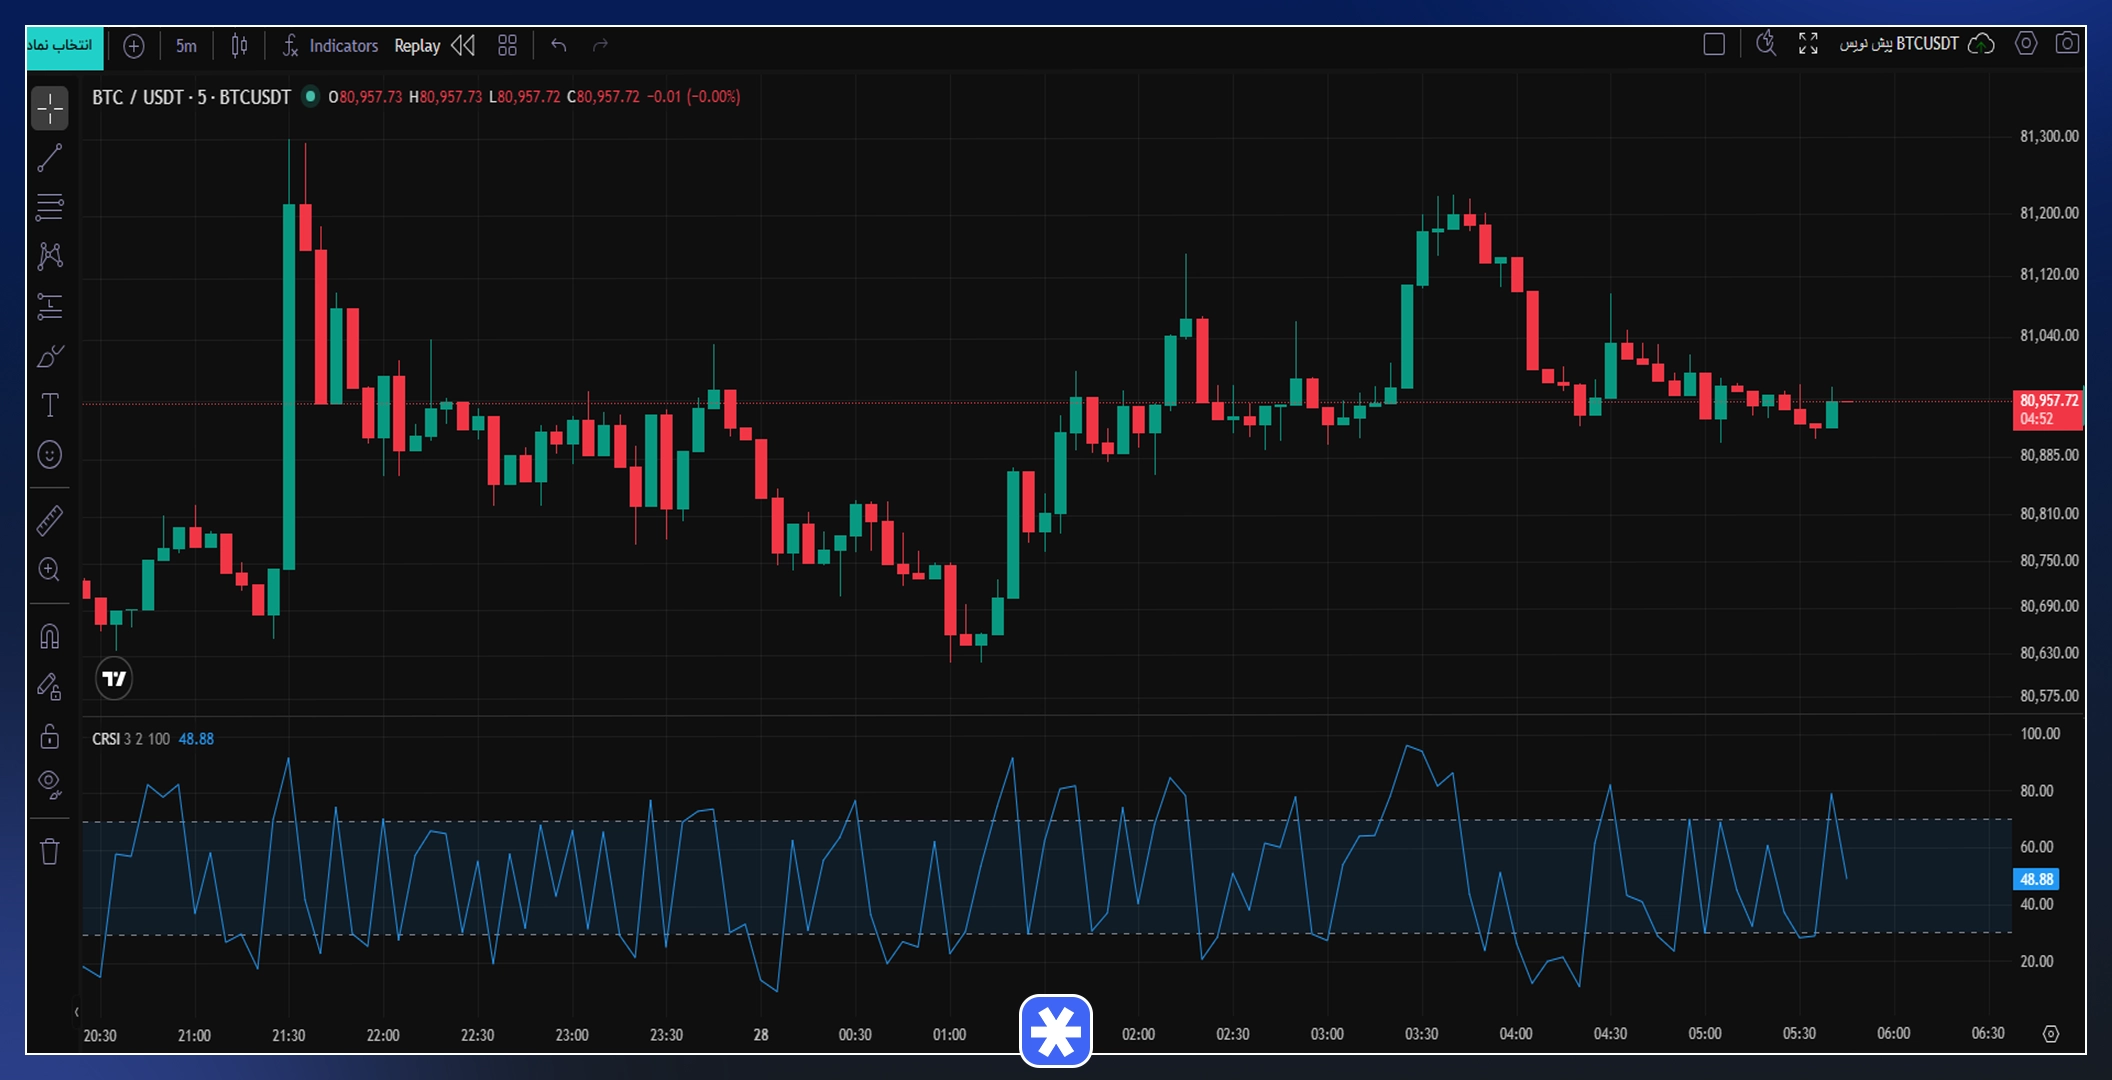This screenshot has width=2112, height=1080.
Task: Select the ruler measure tool
Action: click(x=50, y=520)
